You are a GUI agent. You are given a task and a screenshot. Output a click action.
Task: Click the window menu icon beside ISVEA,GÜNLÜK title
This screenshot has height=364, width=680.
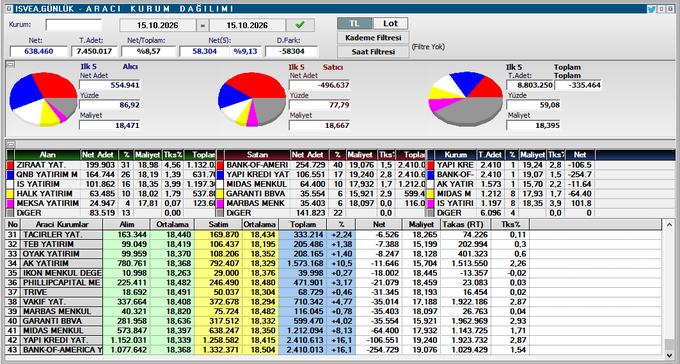coord(9,9)
